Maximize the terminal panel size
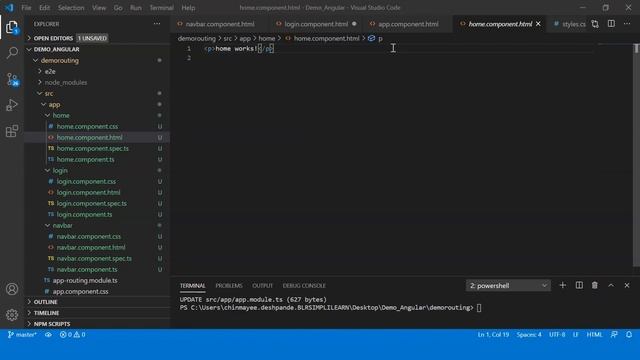 pos(611,285)
